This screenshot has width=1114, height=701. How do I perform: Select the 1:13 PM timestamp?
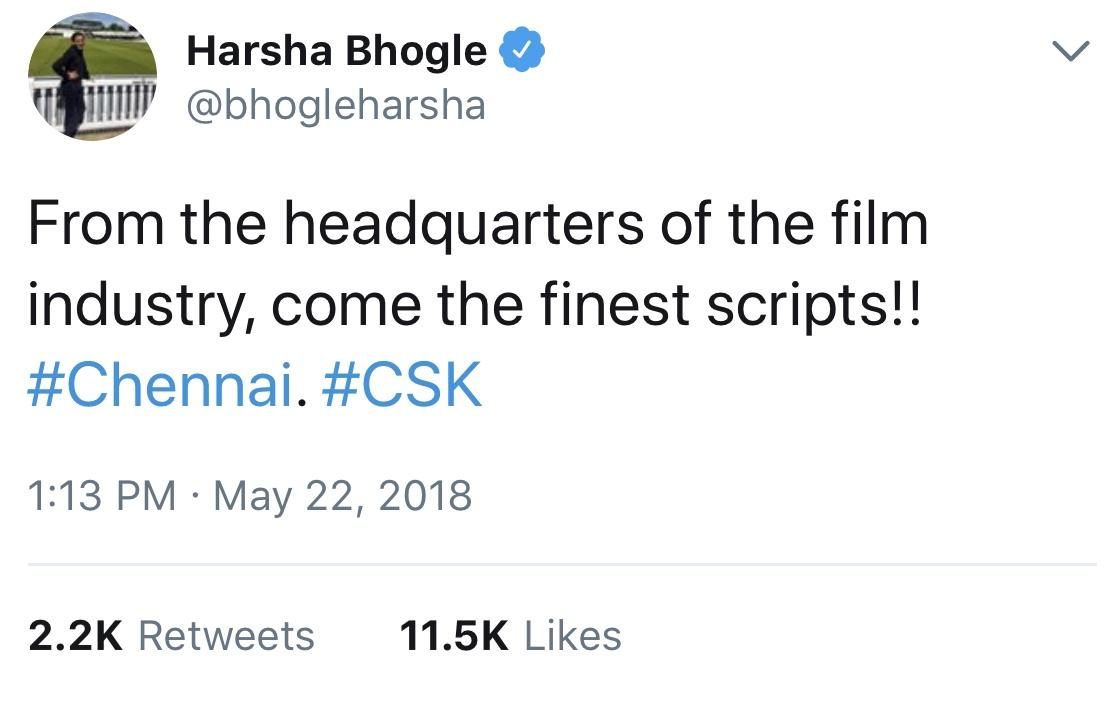(102, 495)
